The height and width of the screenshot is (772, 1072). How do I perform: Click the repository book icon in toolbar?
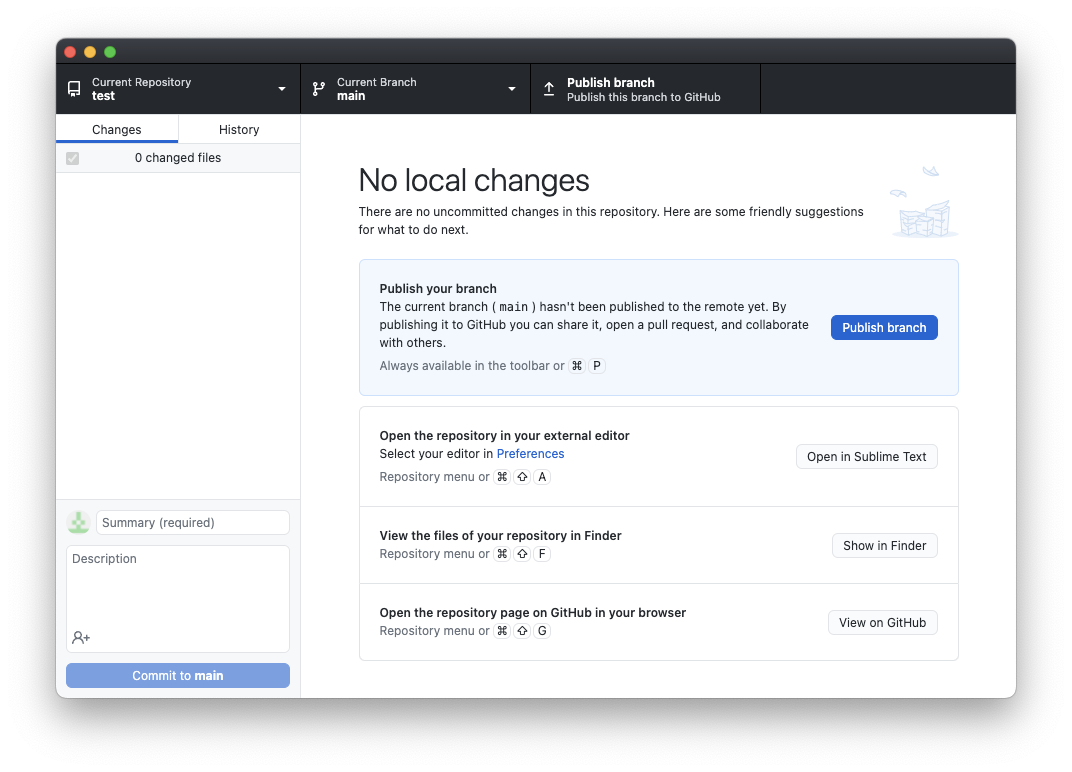pos(73,88)
